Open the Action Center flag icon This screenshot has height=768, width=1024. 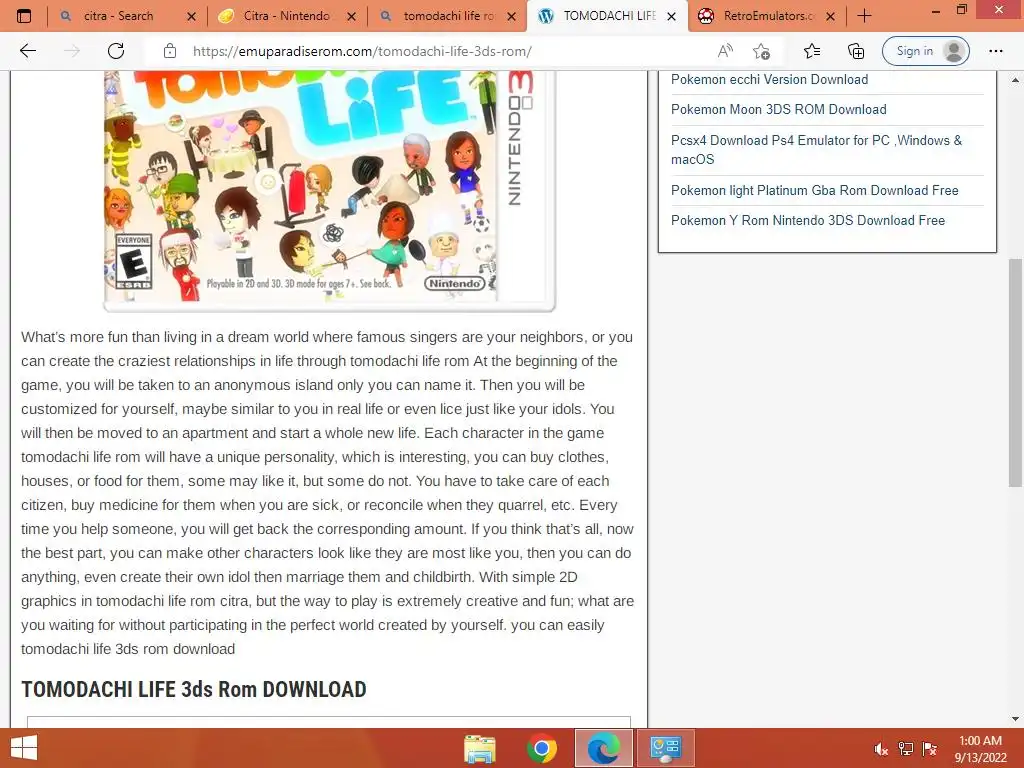tap(930, 749)
